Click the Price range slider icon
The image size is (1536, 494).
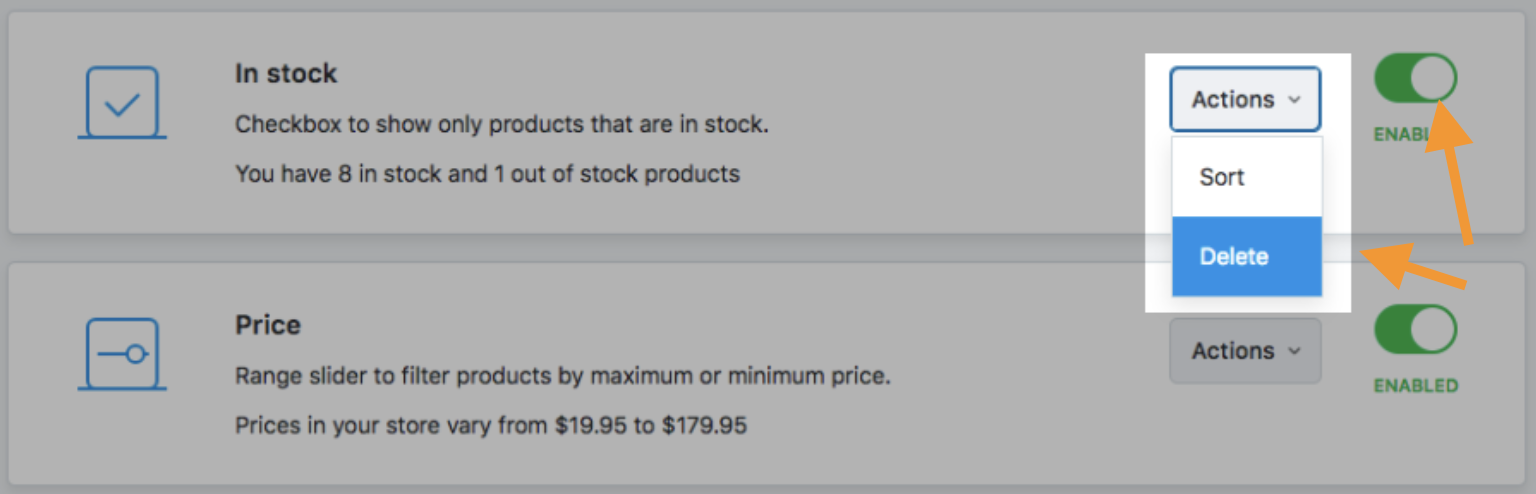[x=122, y=353]
